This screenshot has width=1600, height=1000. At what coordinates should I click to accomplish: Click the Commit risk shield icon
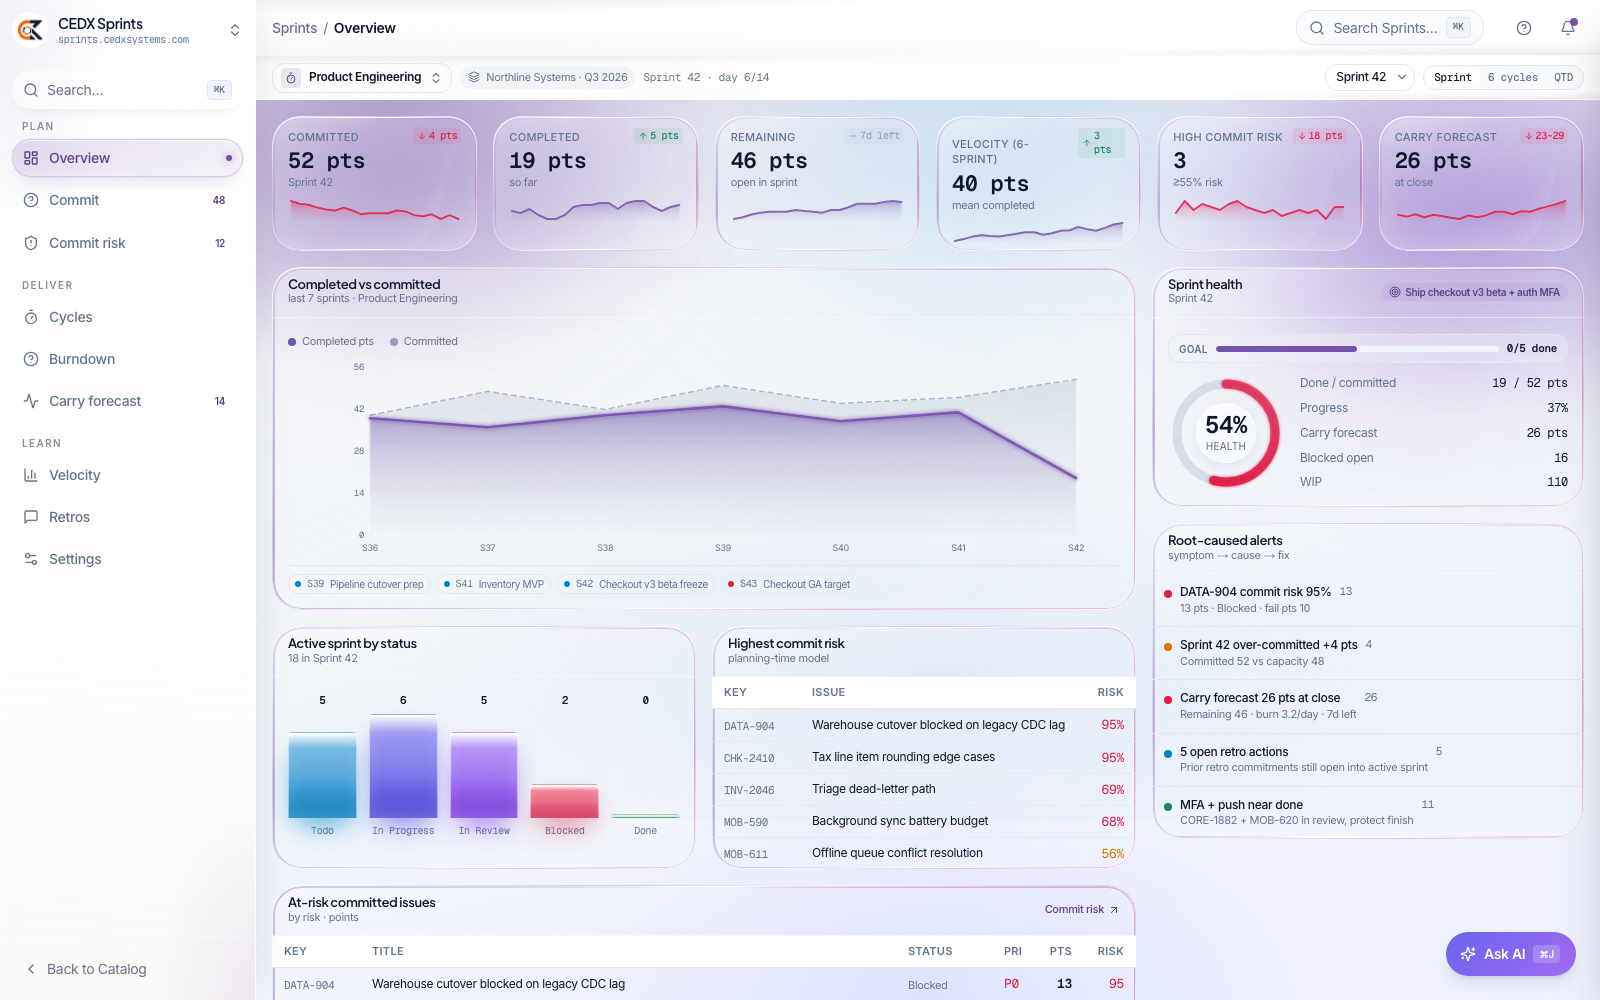pos(31,243)
